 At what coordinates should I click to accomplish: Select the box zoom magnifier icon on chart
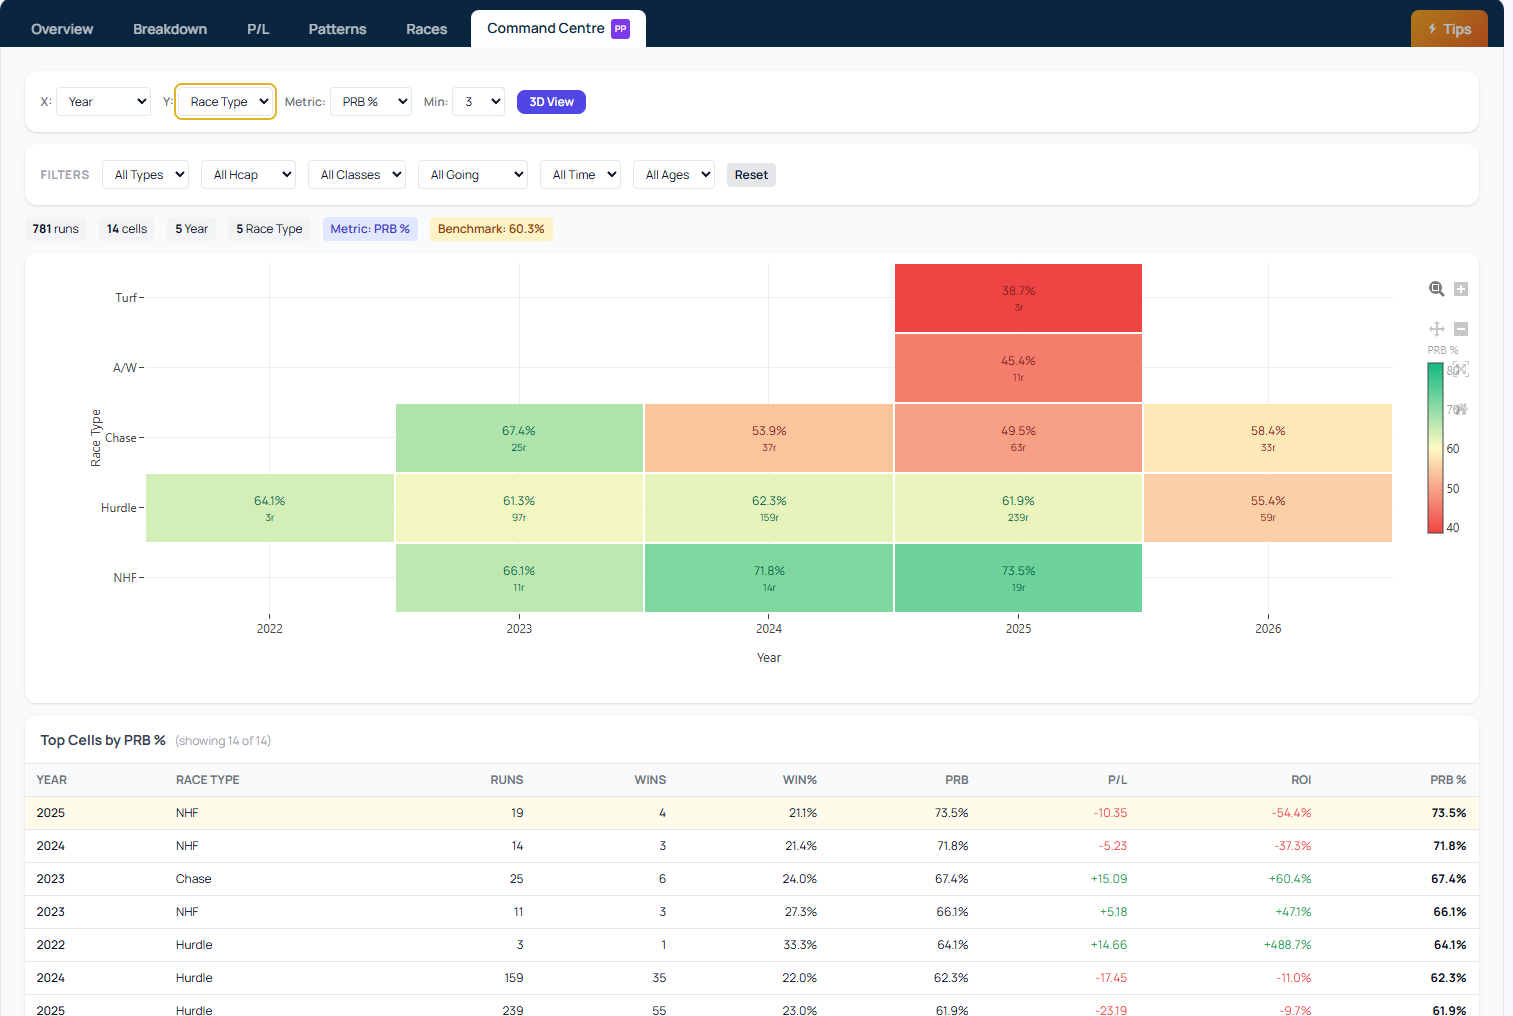pos(1437,288)
